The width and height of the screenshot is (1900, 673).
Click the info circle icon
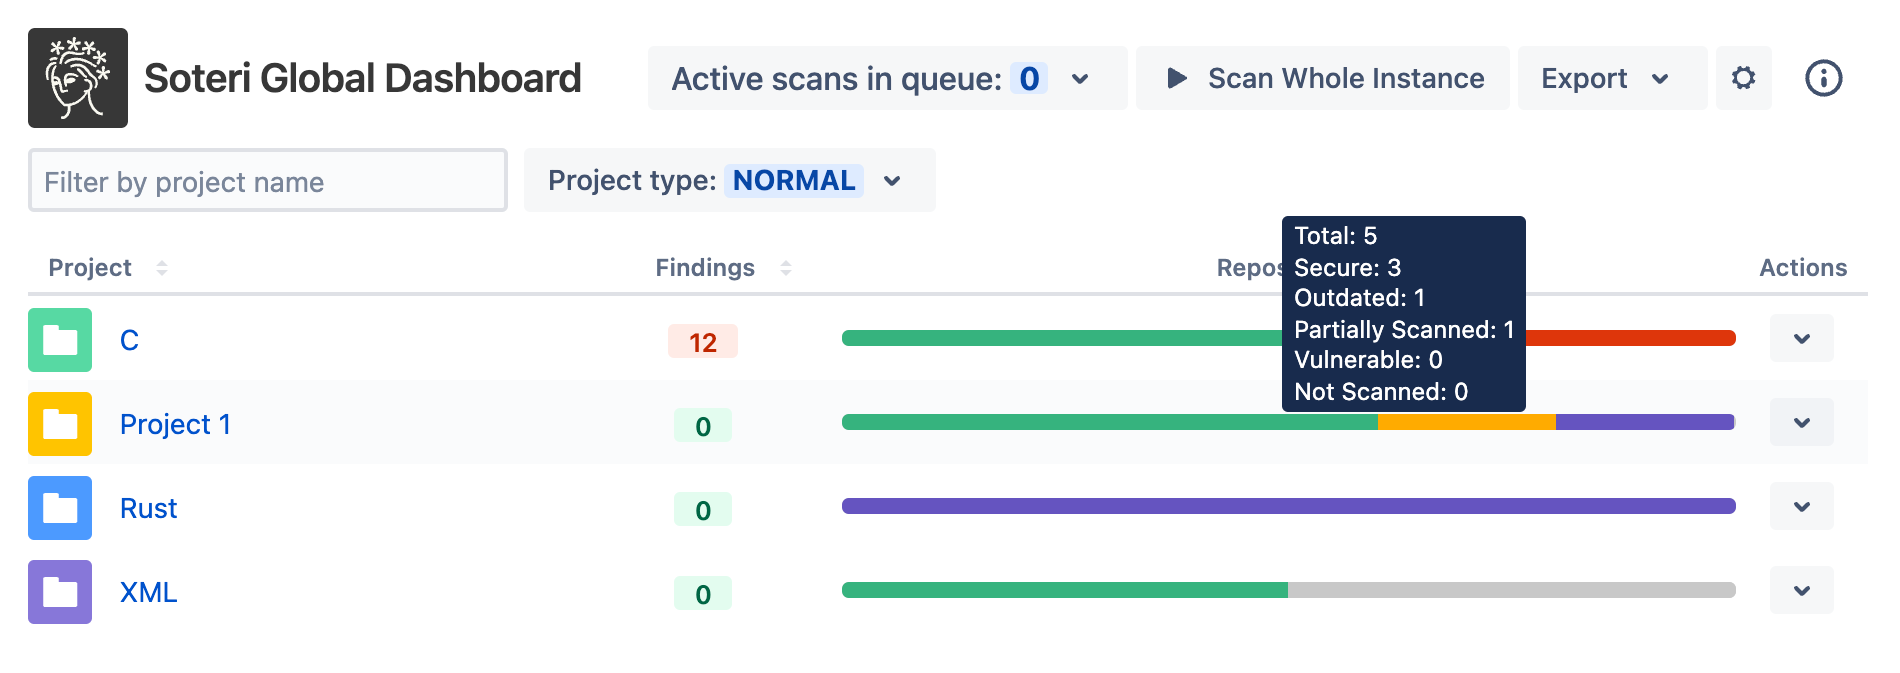pos(1823,78)
